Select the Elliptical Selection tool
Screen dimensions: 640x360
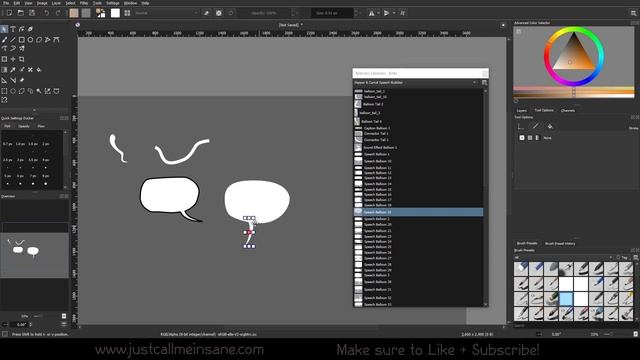click(x=13, y=91)
